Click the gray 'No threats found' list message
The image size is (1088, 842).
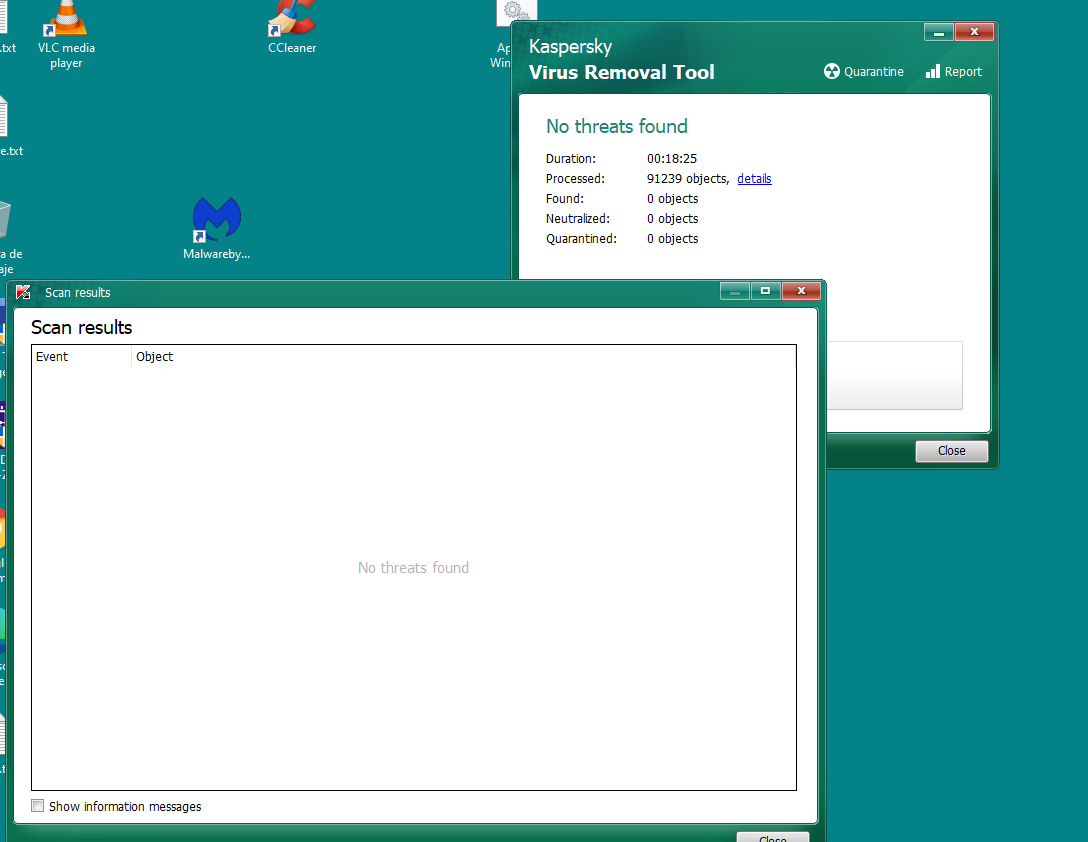(x=414, y=568)
